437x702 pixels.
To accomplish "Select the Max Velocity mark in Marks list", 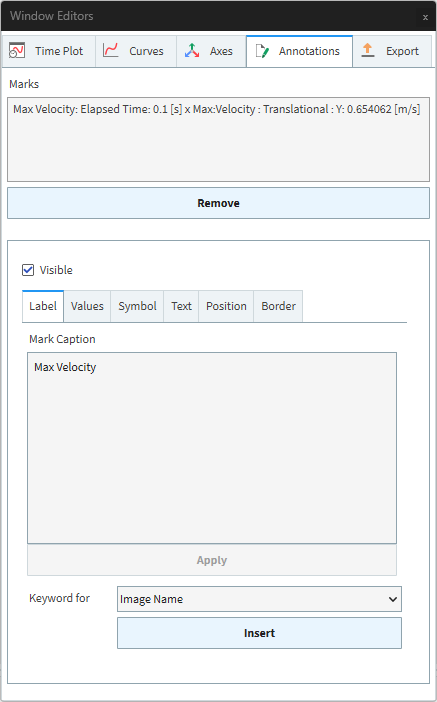I will pyautogui.click(x=217, y=109).
